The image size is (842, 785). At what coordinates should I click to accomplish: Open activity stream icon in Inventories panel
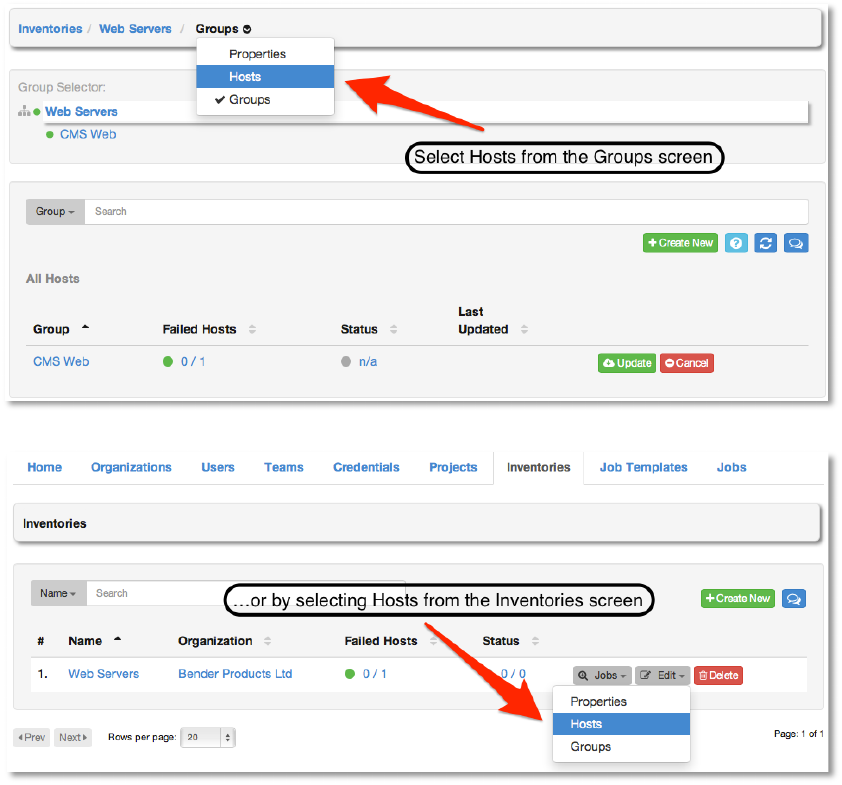(x=794, y=599)
